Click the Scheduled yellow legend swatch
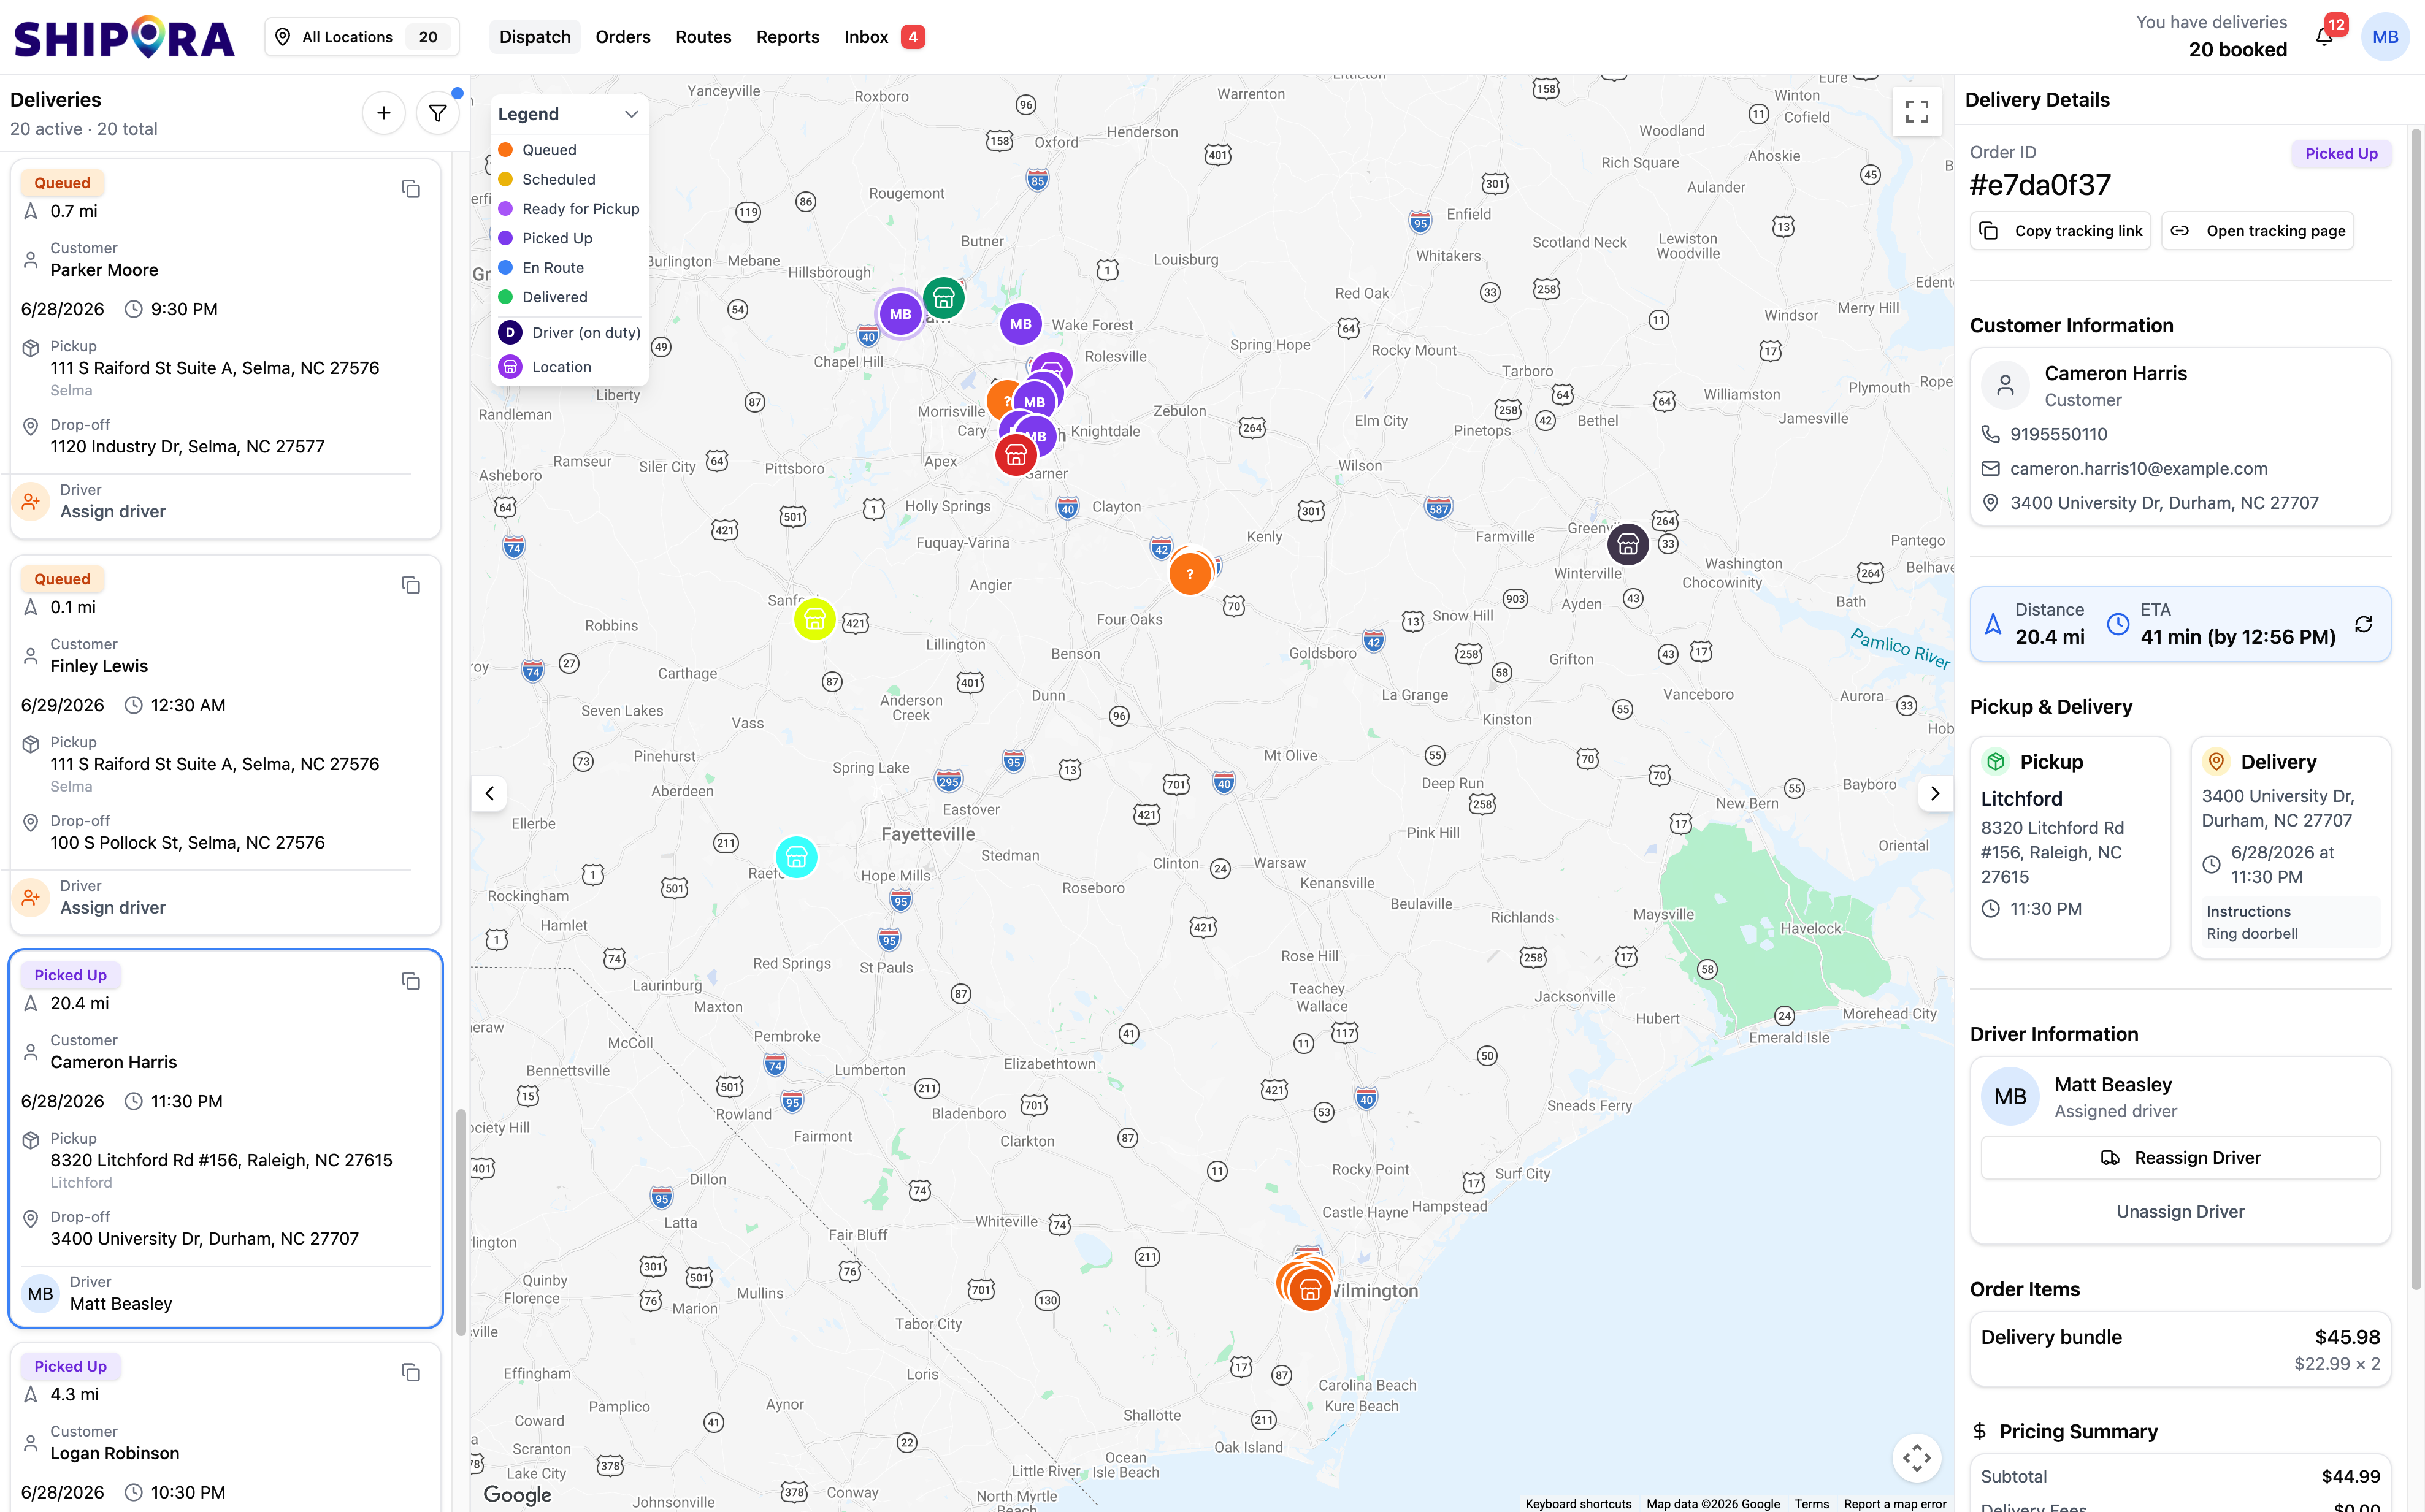This screenshot has width=2425, height=1512. [506, 180]
